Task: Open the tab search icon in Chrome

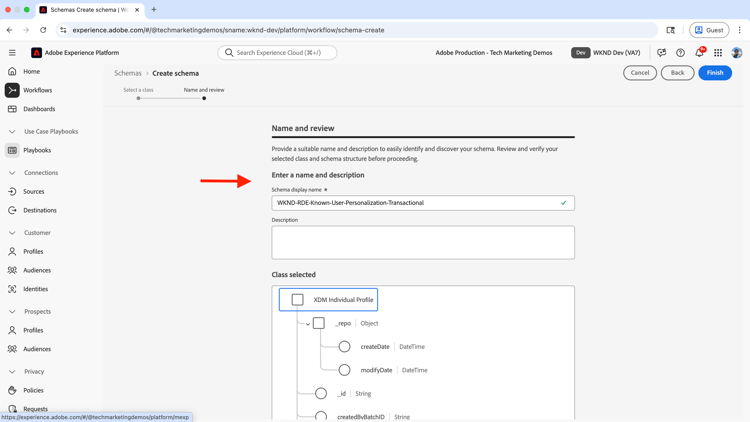Action: 671,30
